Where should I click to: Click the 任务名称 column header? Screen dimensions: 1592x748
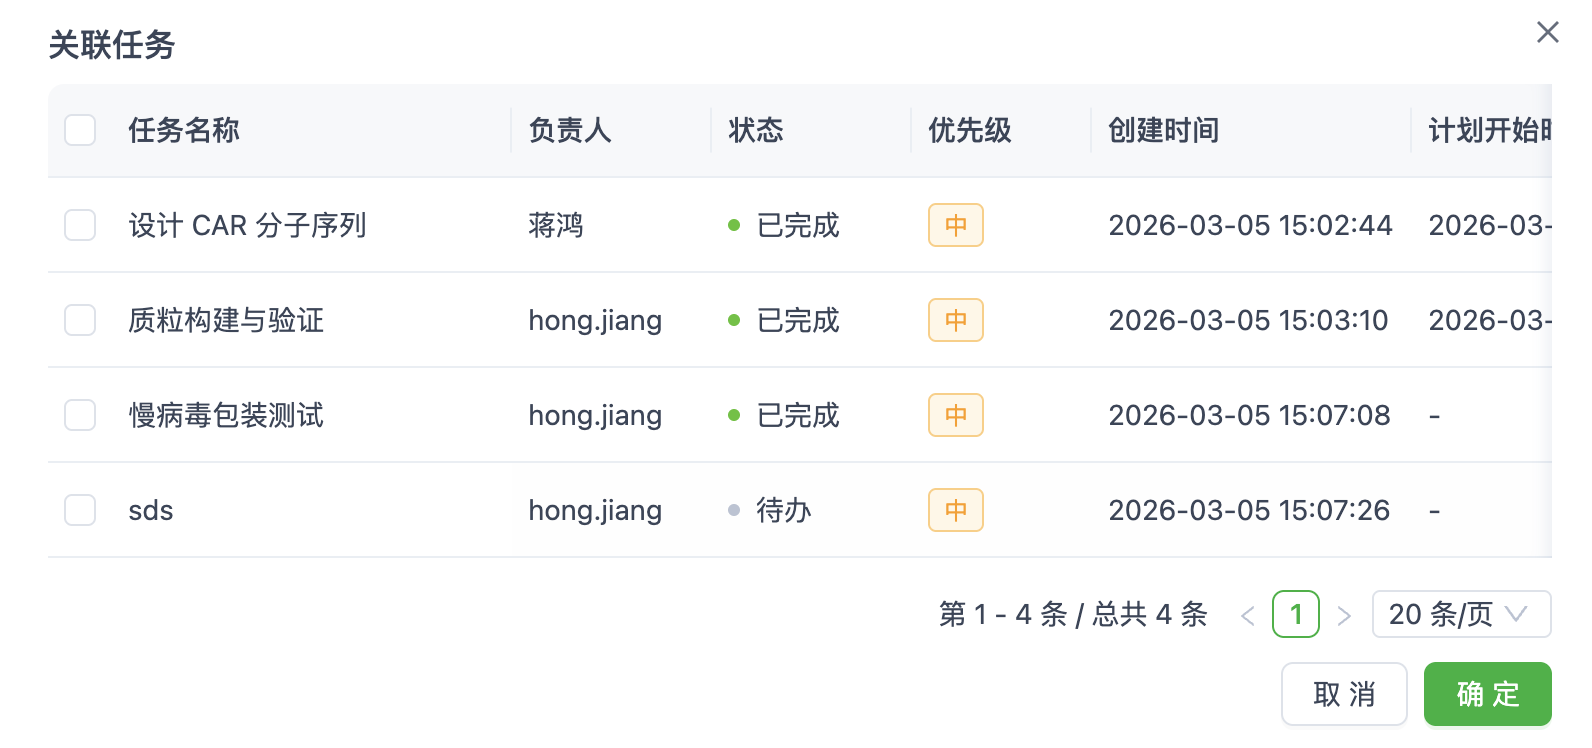pyautogui.click(x=184, y=130)
